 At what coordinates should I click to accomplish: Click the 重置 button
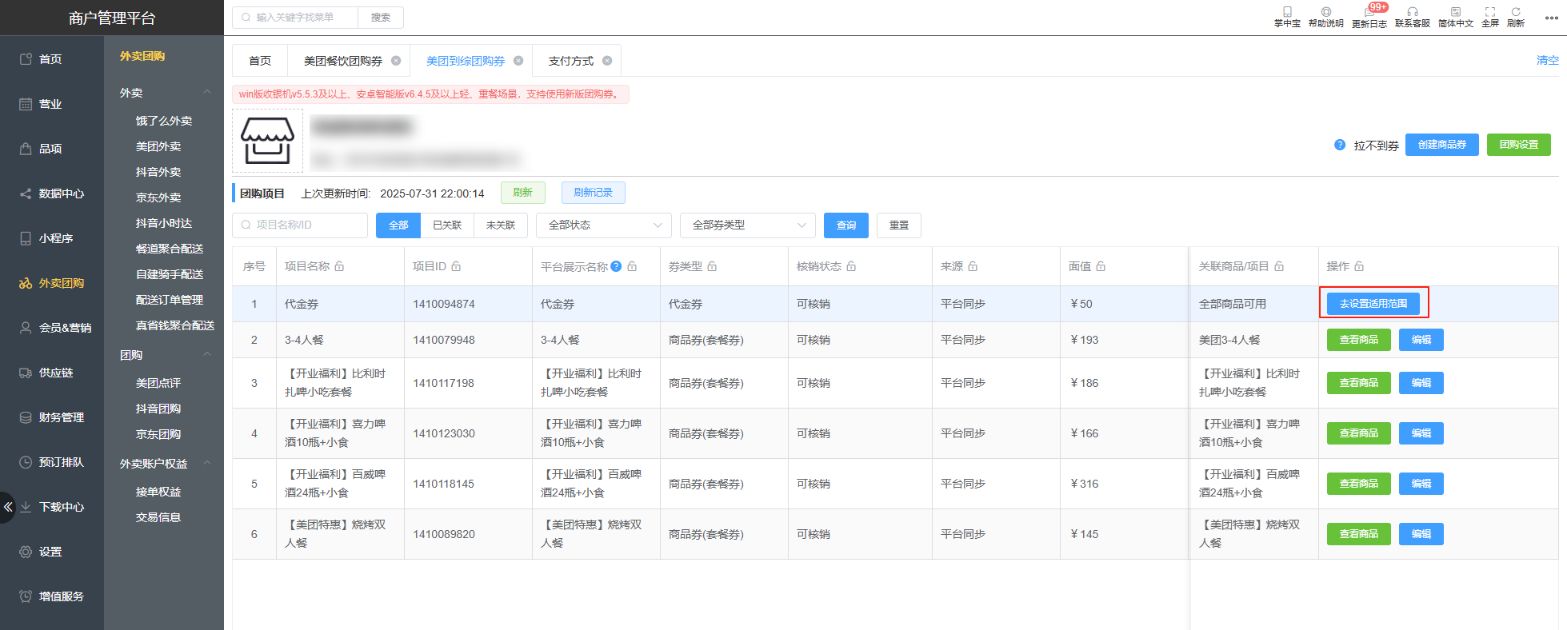click(x=899, y=226)
